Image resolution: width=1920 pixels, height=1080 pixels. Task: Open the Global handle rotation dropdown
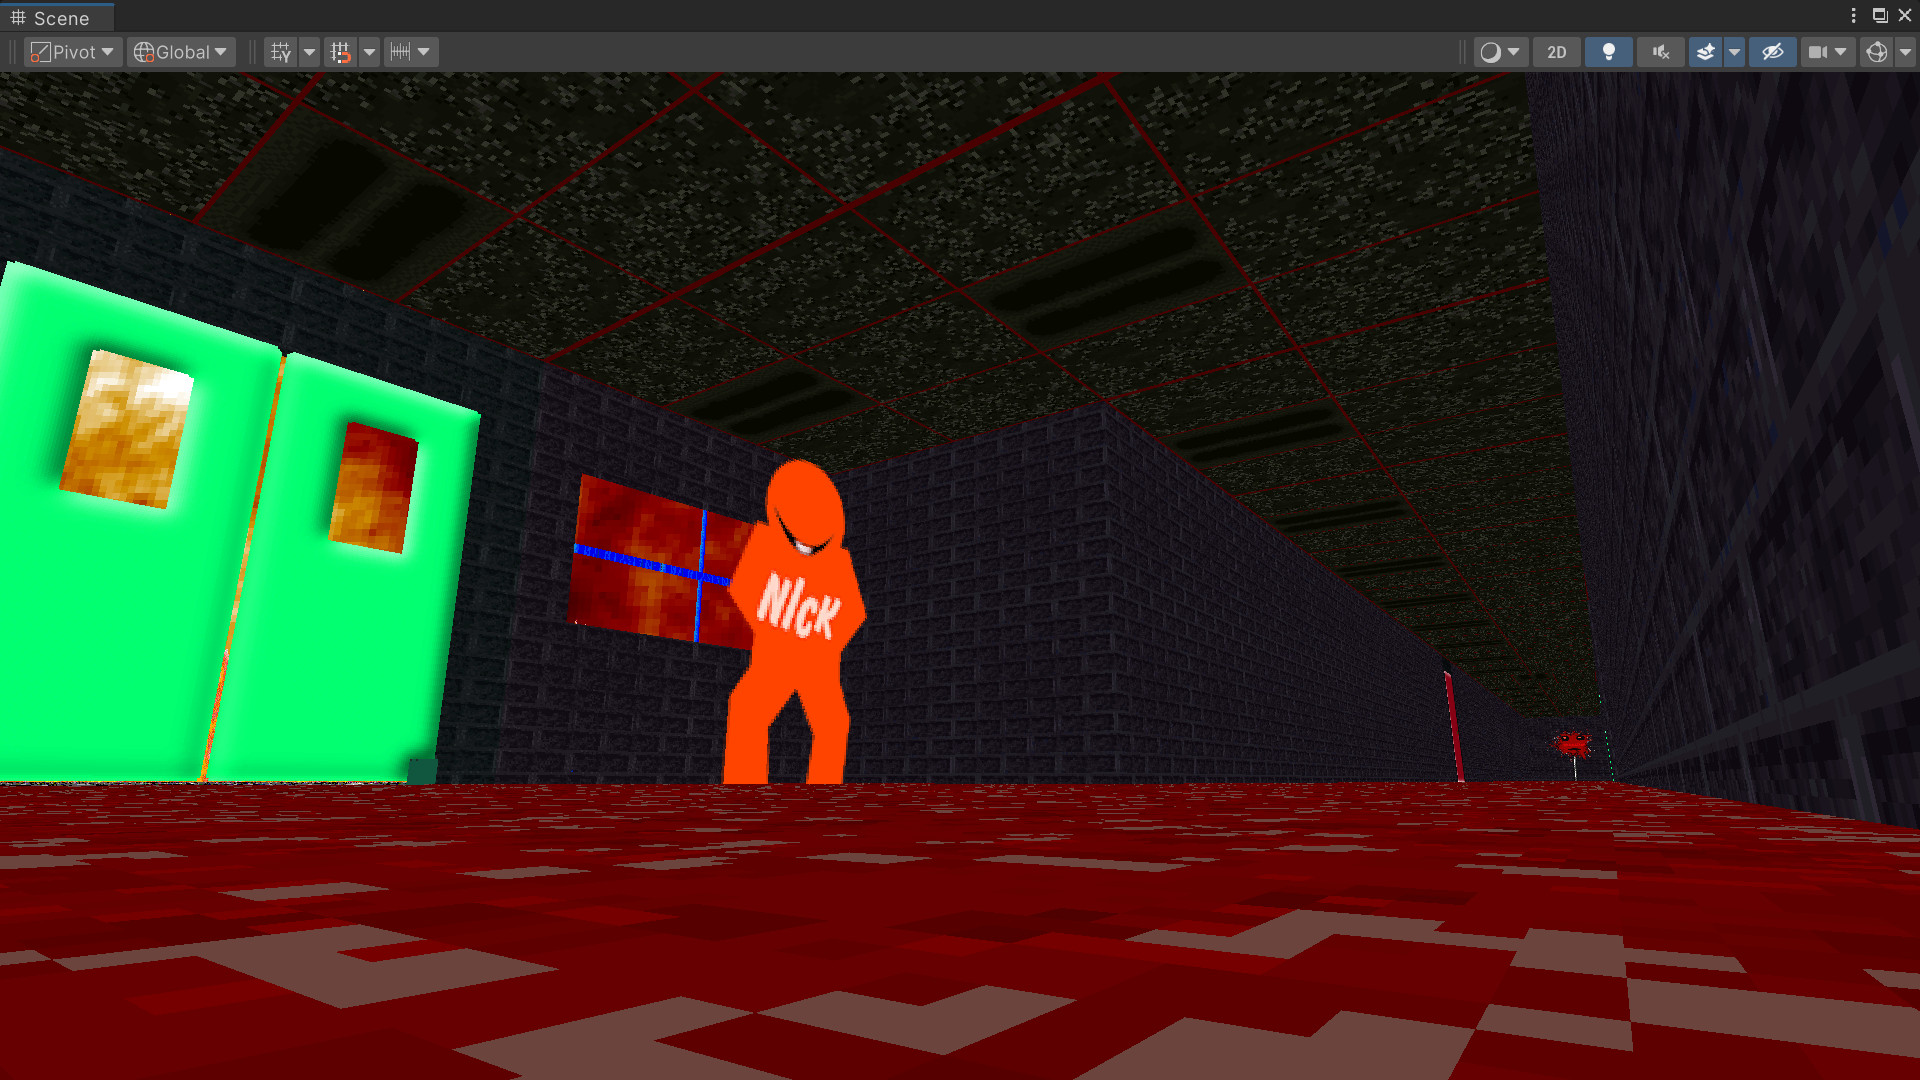181,52
